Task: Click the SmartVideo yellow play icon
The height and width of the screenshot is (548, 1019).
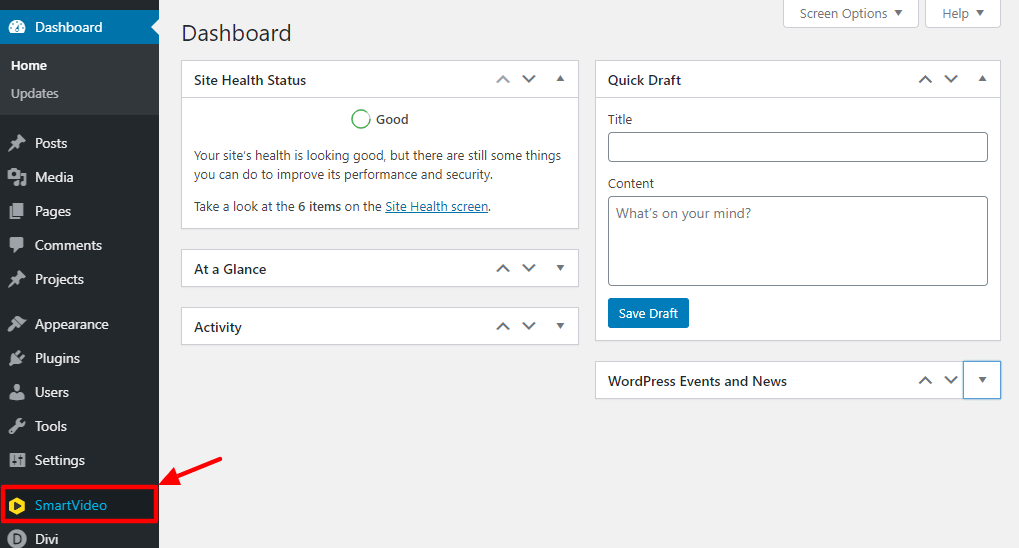Action: tap(17, 505)
